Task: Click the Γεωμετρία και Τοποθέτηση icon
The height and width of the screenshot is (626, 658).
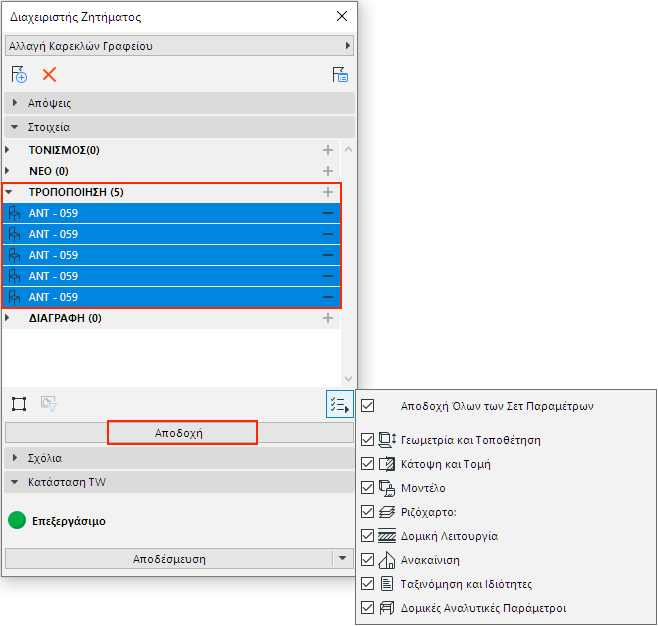Action: [387, 440]
